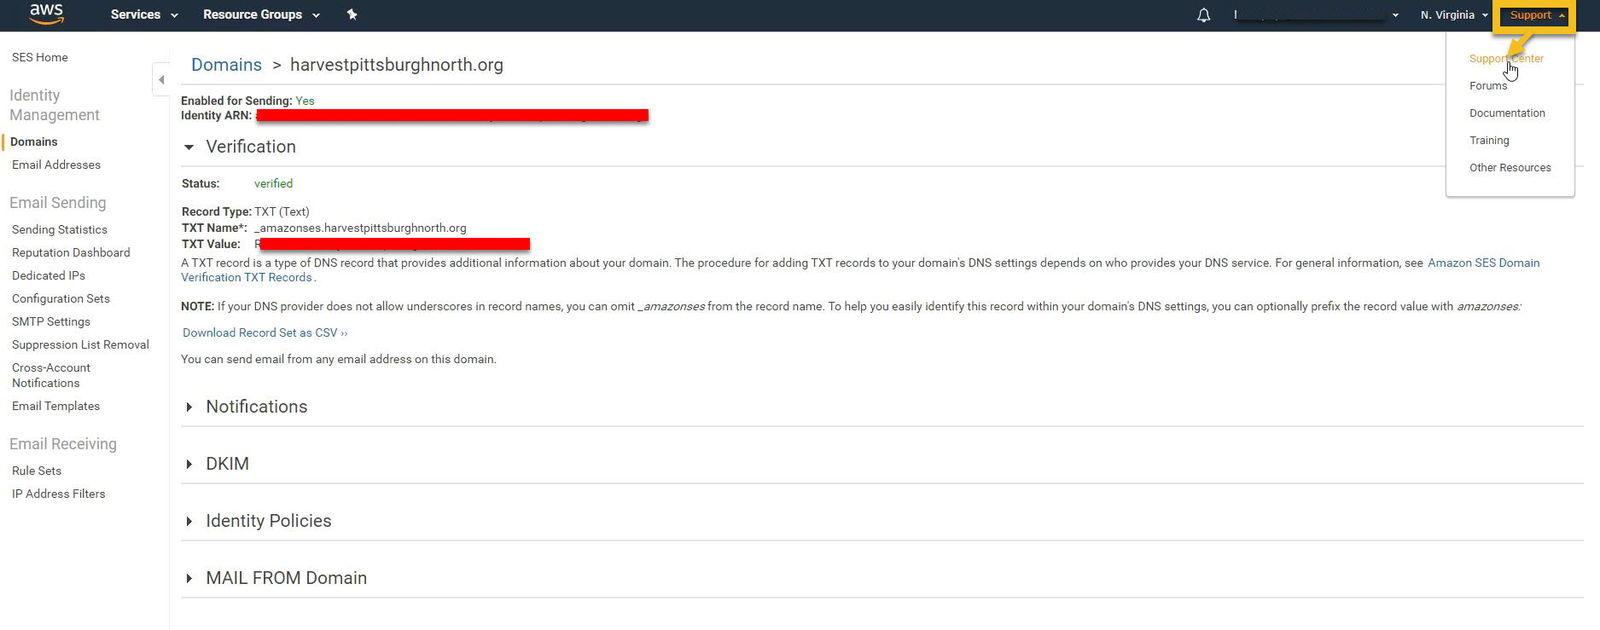Open Sending Statistics page

(59, 230)
